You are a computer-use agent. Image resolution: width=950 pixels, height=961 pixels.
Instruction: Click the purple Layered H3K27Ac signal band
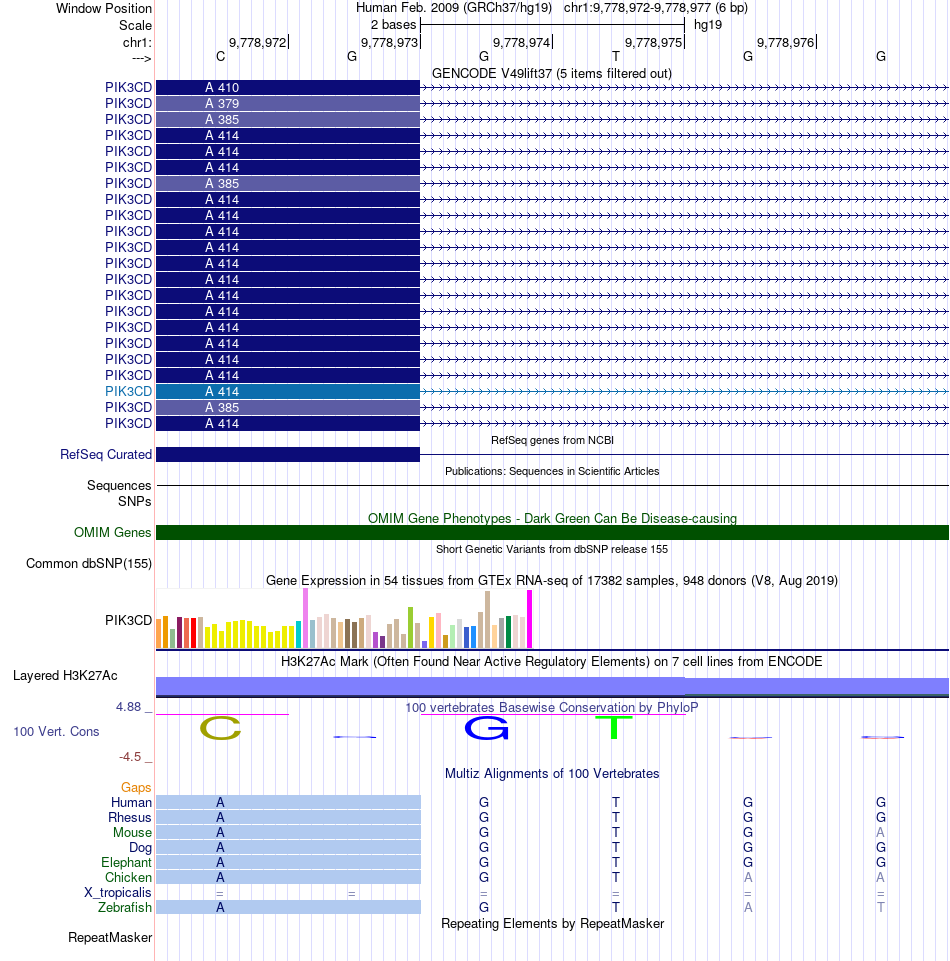point(552,686)
